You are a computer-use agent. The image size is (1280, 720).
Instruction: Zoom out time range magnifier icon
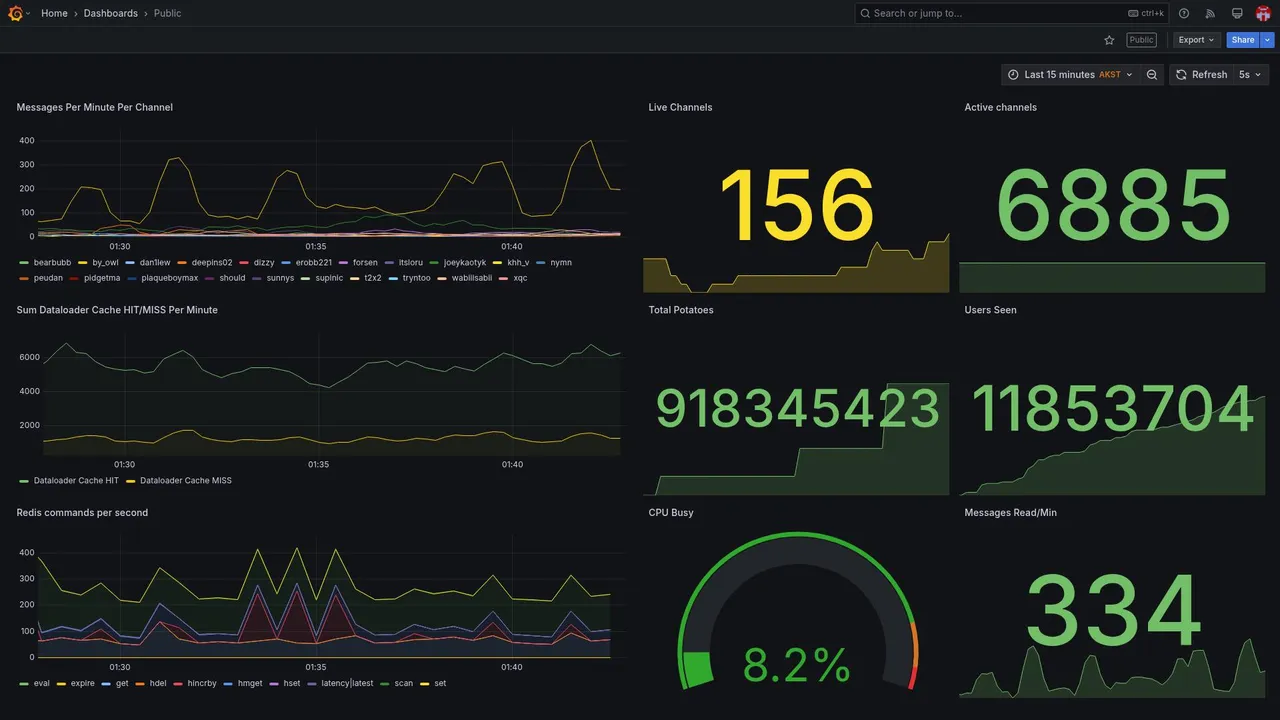[1152, 75]
